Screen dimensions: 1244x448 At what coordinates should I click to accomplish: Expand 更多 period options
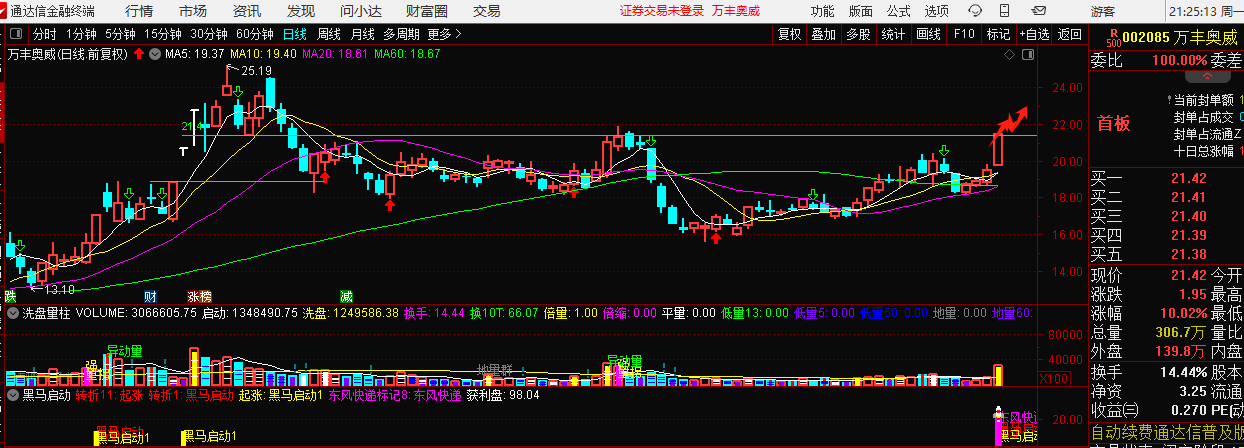coord(444,33)
